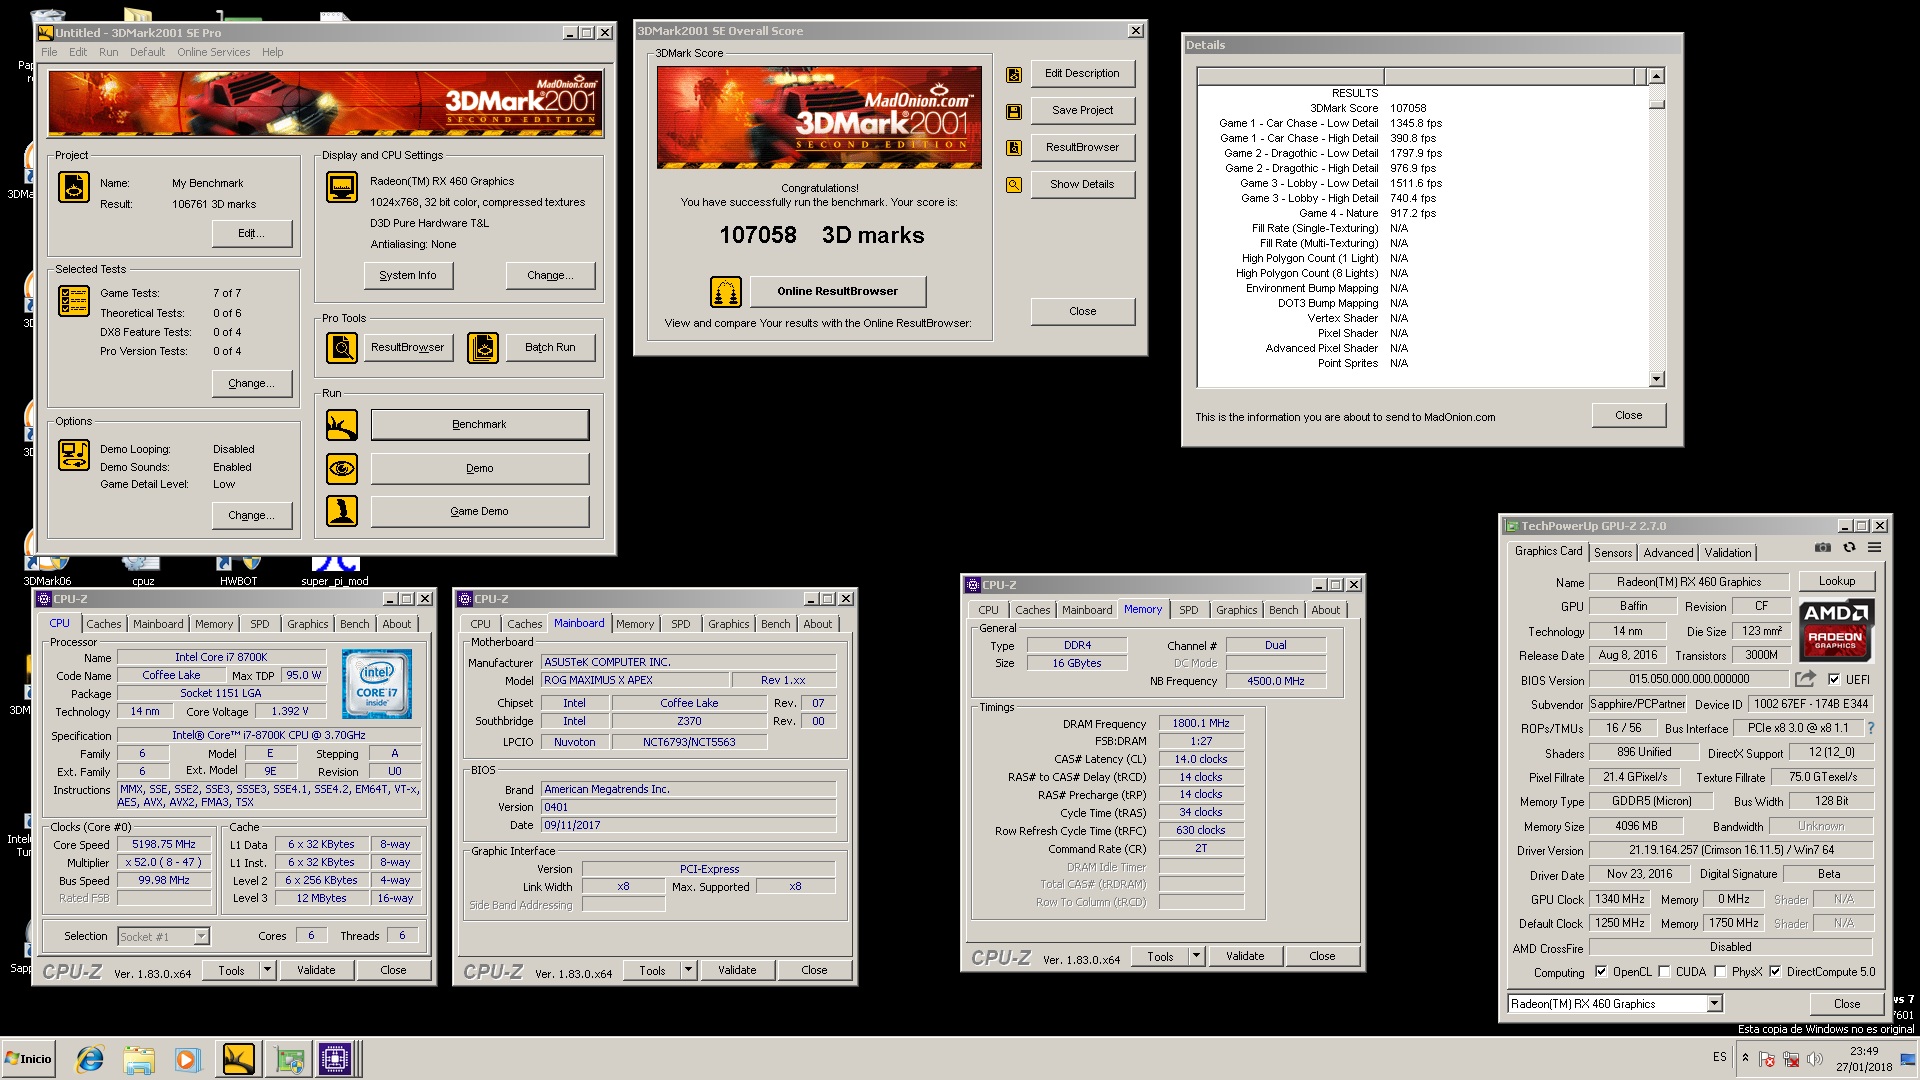Viewport: 1920px width, 1080px height.
Task: Open the Run menu in 3DMark2001
Action: 108,52
